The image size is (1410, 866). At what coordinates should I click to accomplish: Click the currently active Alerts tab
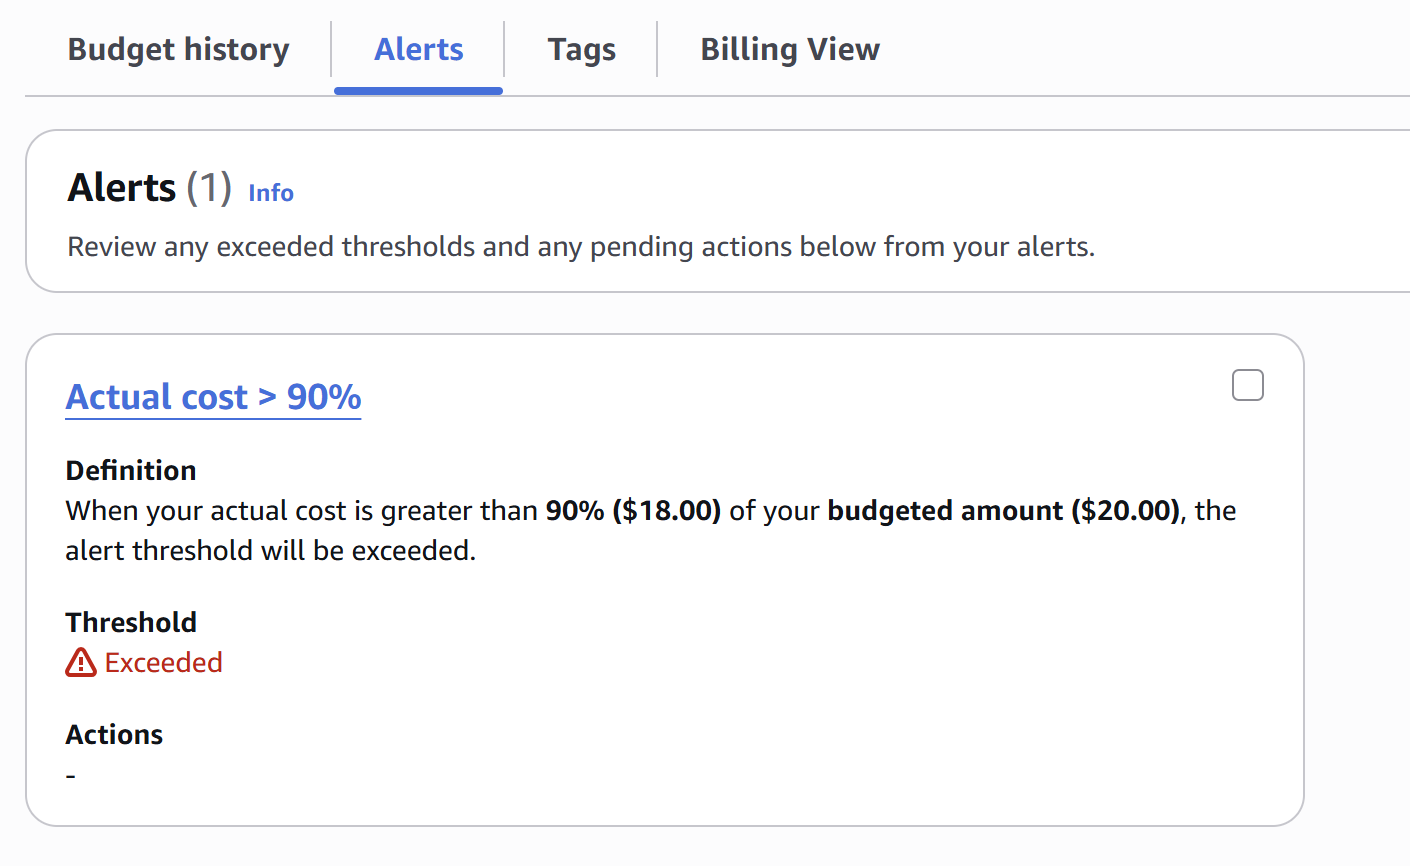coord(418,48)
